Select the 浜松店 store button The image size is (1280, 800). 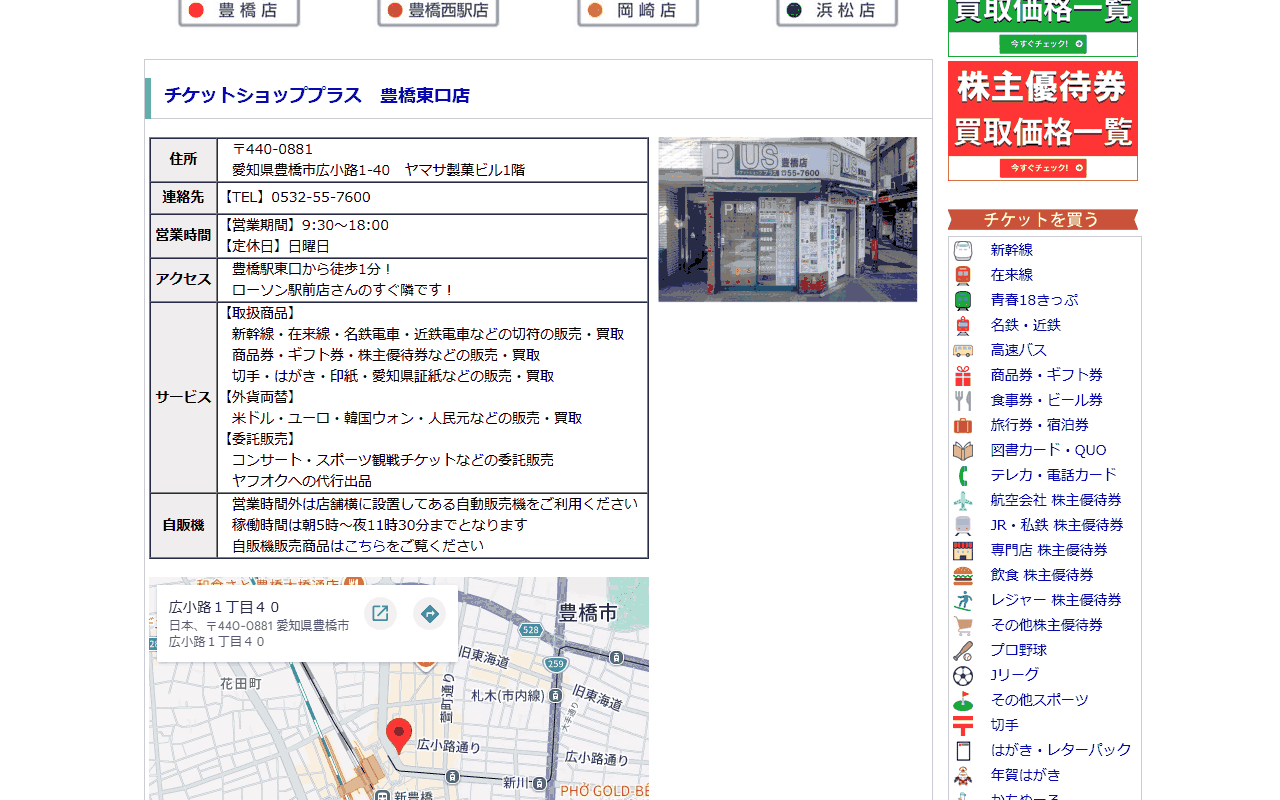pos(837,12)
